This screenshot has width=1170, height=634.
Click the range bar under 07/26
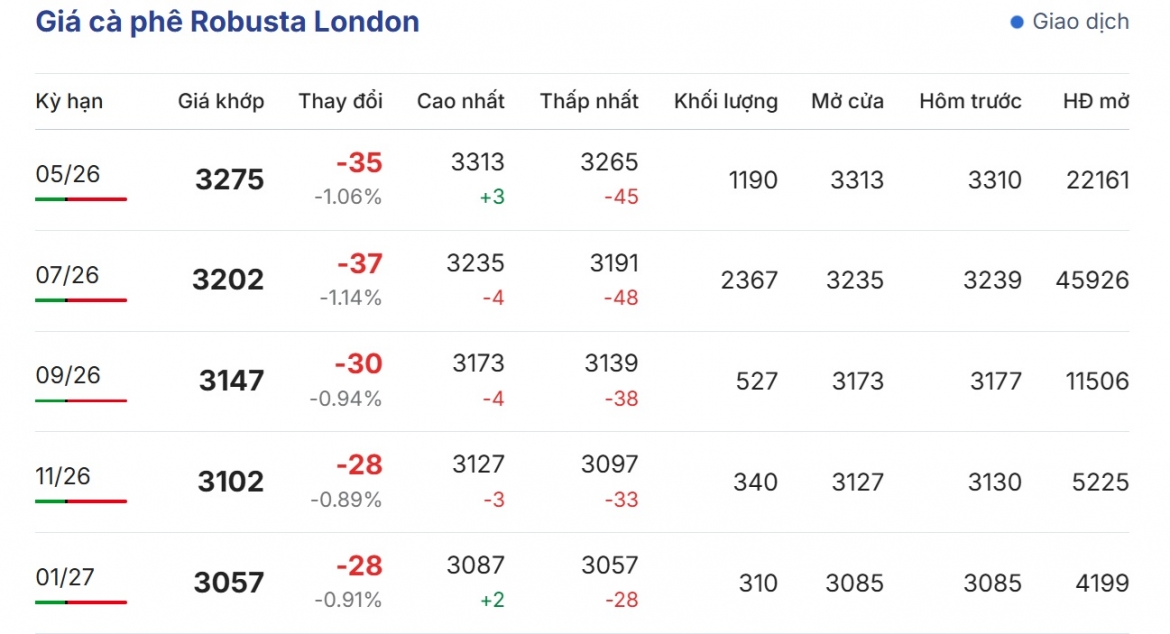(81, 300)
